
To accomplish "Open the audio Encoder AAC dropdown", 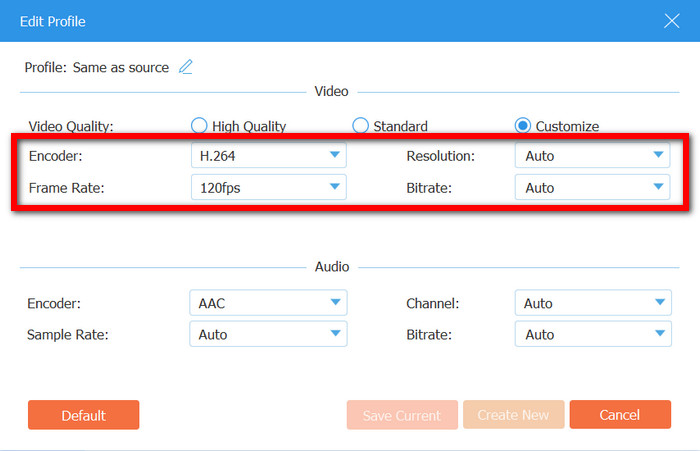I will tap(268, 303).
